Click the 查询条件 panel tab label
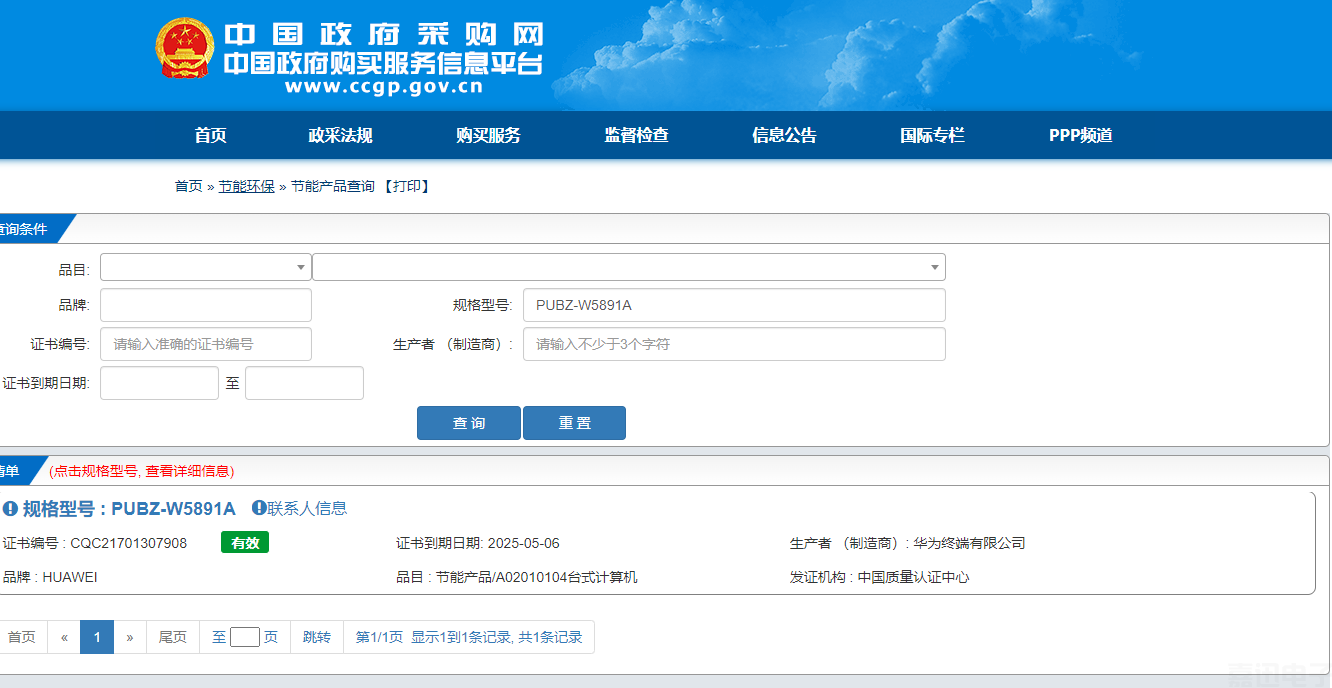The height and width of the screenshot is (688, 1332). (x=22, y=228)
